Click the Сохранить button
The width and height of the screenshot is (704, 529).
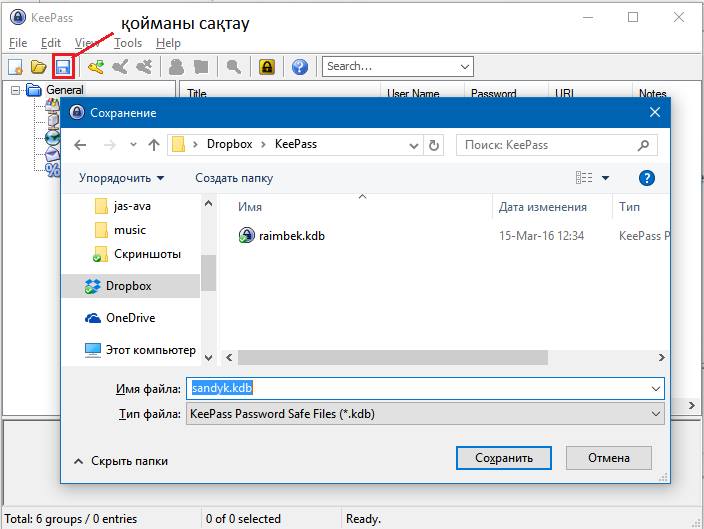pyautogui.click(x=503, y=458)
